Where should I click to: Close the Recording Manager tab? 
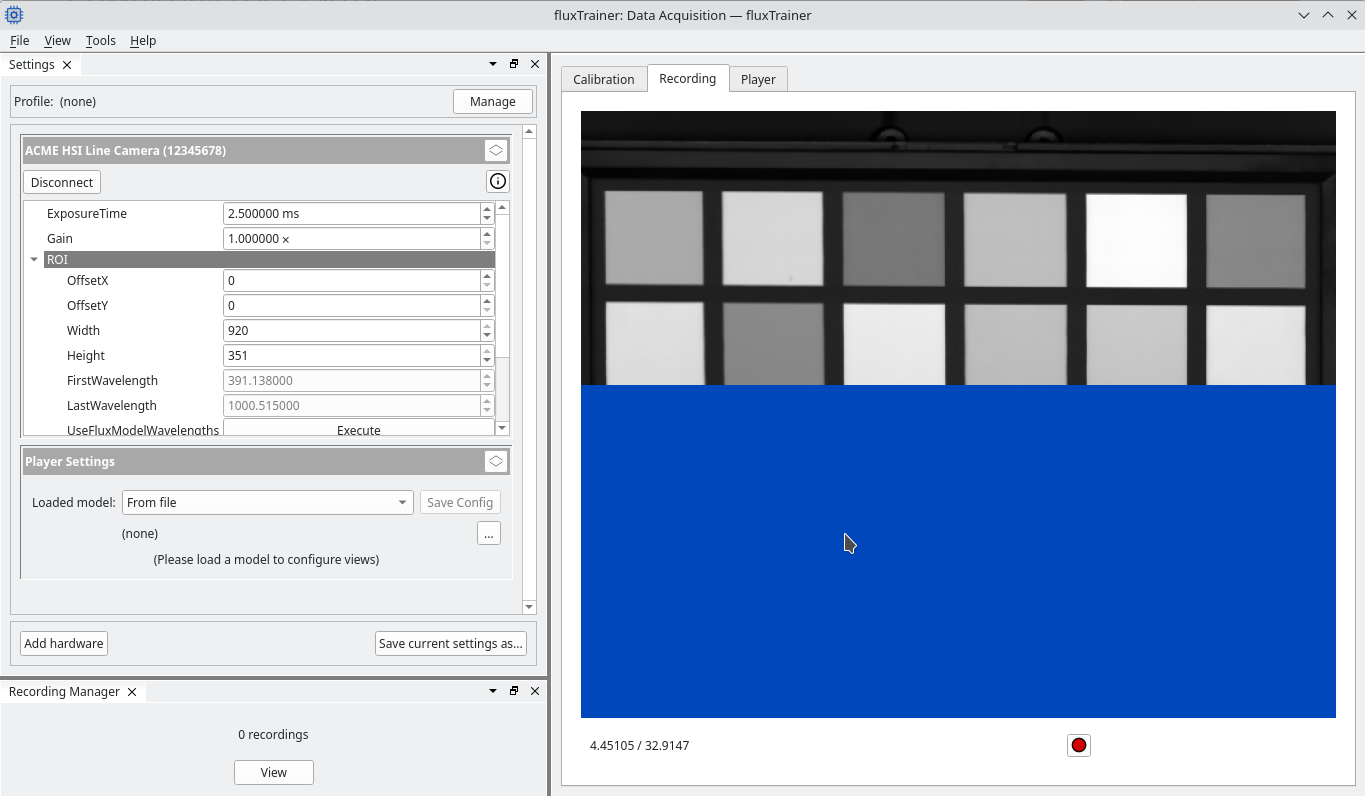point(132,692)
